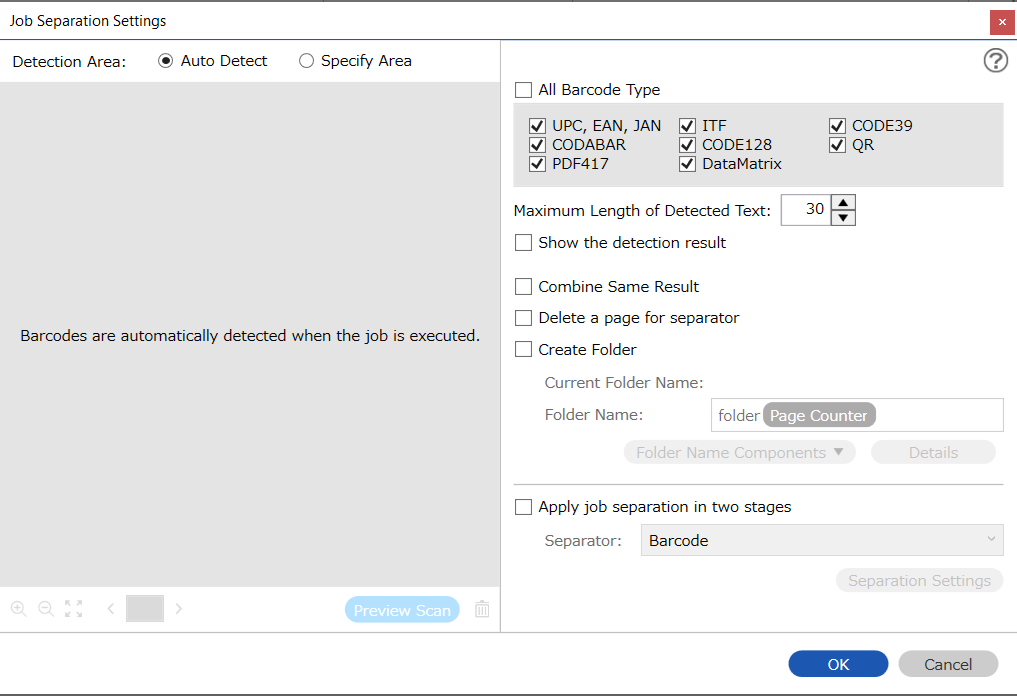Image resolution: width=1017 pixels, height=696 pixels.
Task: Tick the Create Folder checkbox
Action: point(523,350)
